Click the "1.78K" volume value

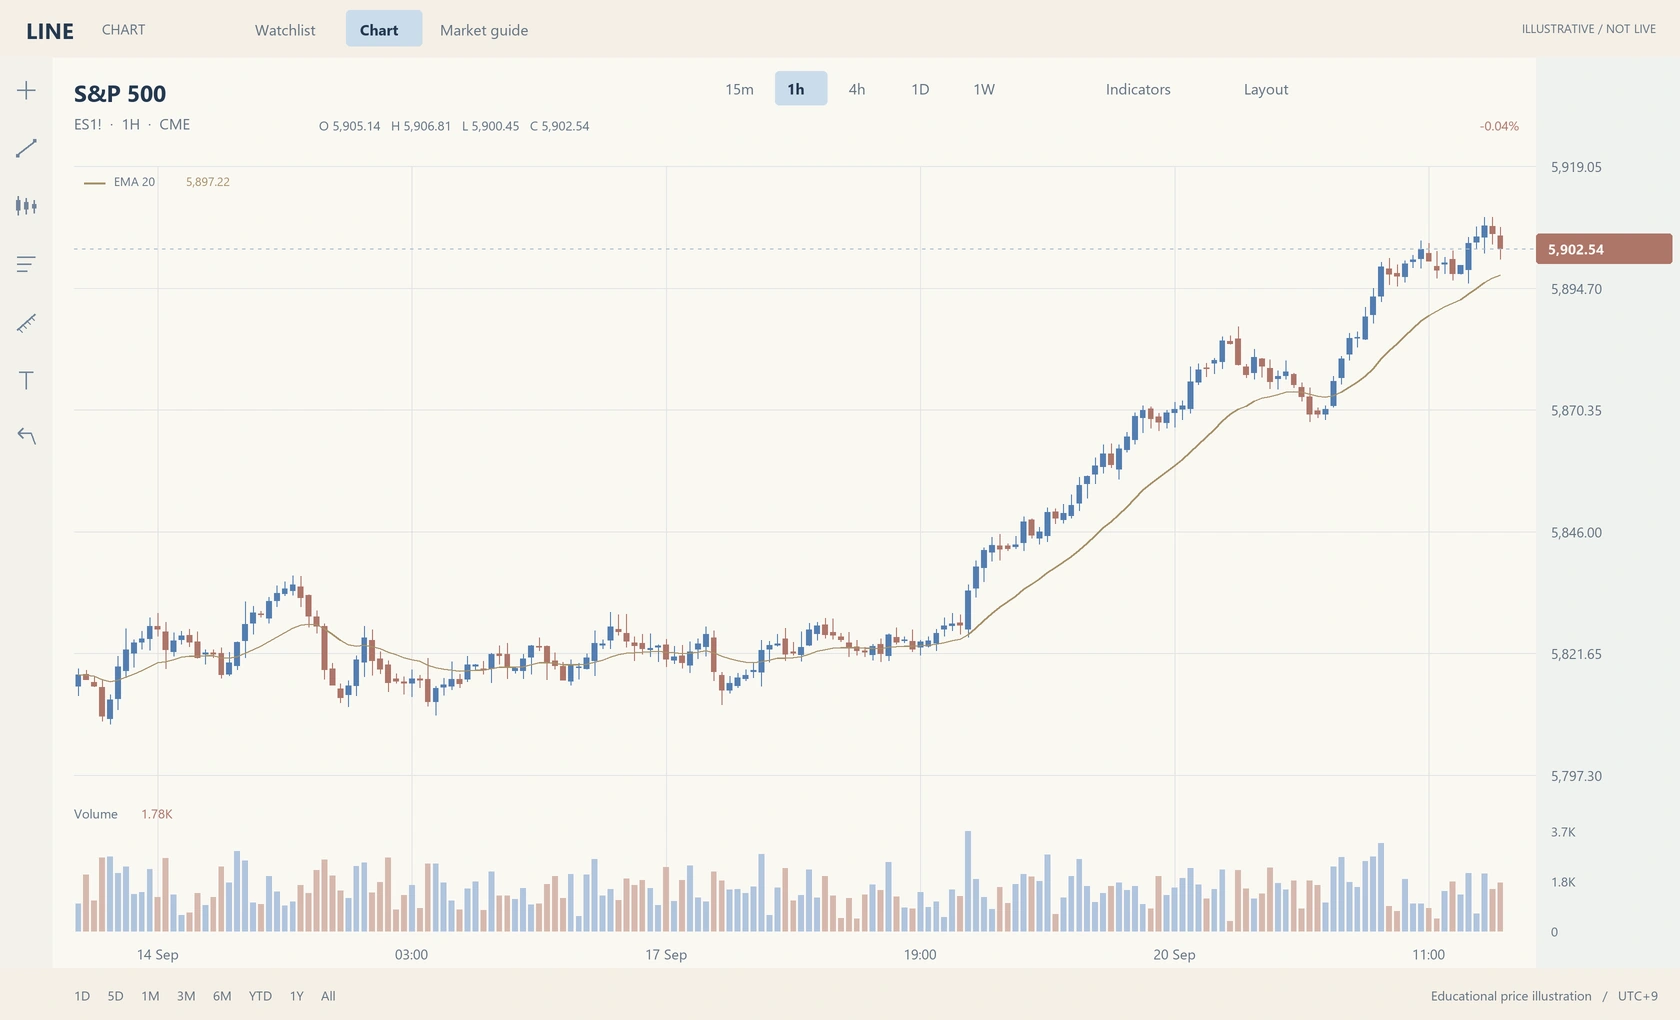[157, 814]
